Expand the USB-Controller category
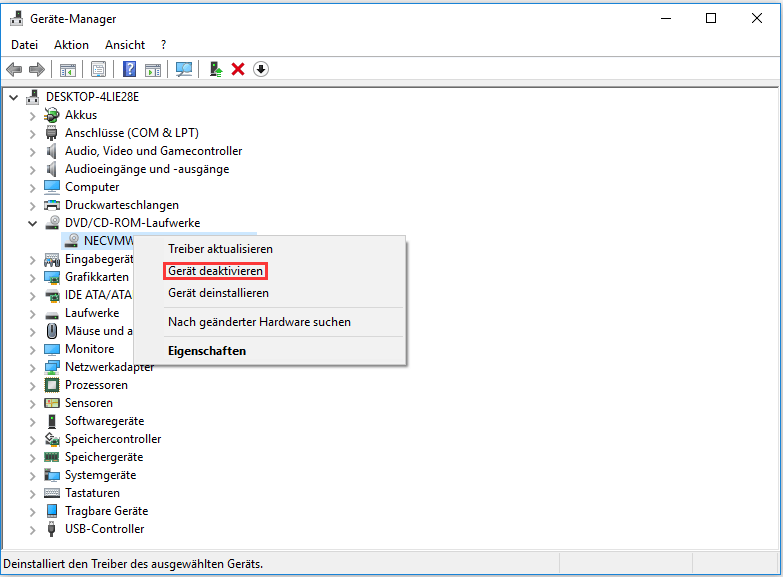 33,529
